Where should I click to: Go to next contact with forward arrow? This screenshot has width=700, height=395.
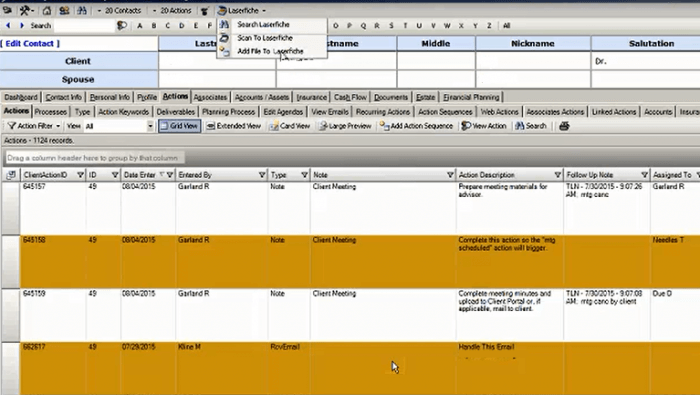[x=21, y=25]
